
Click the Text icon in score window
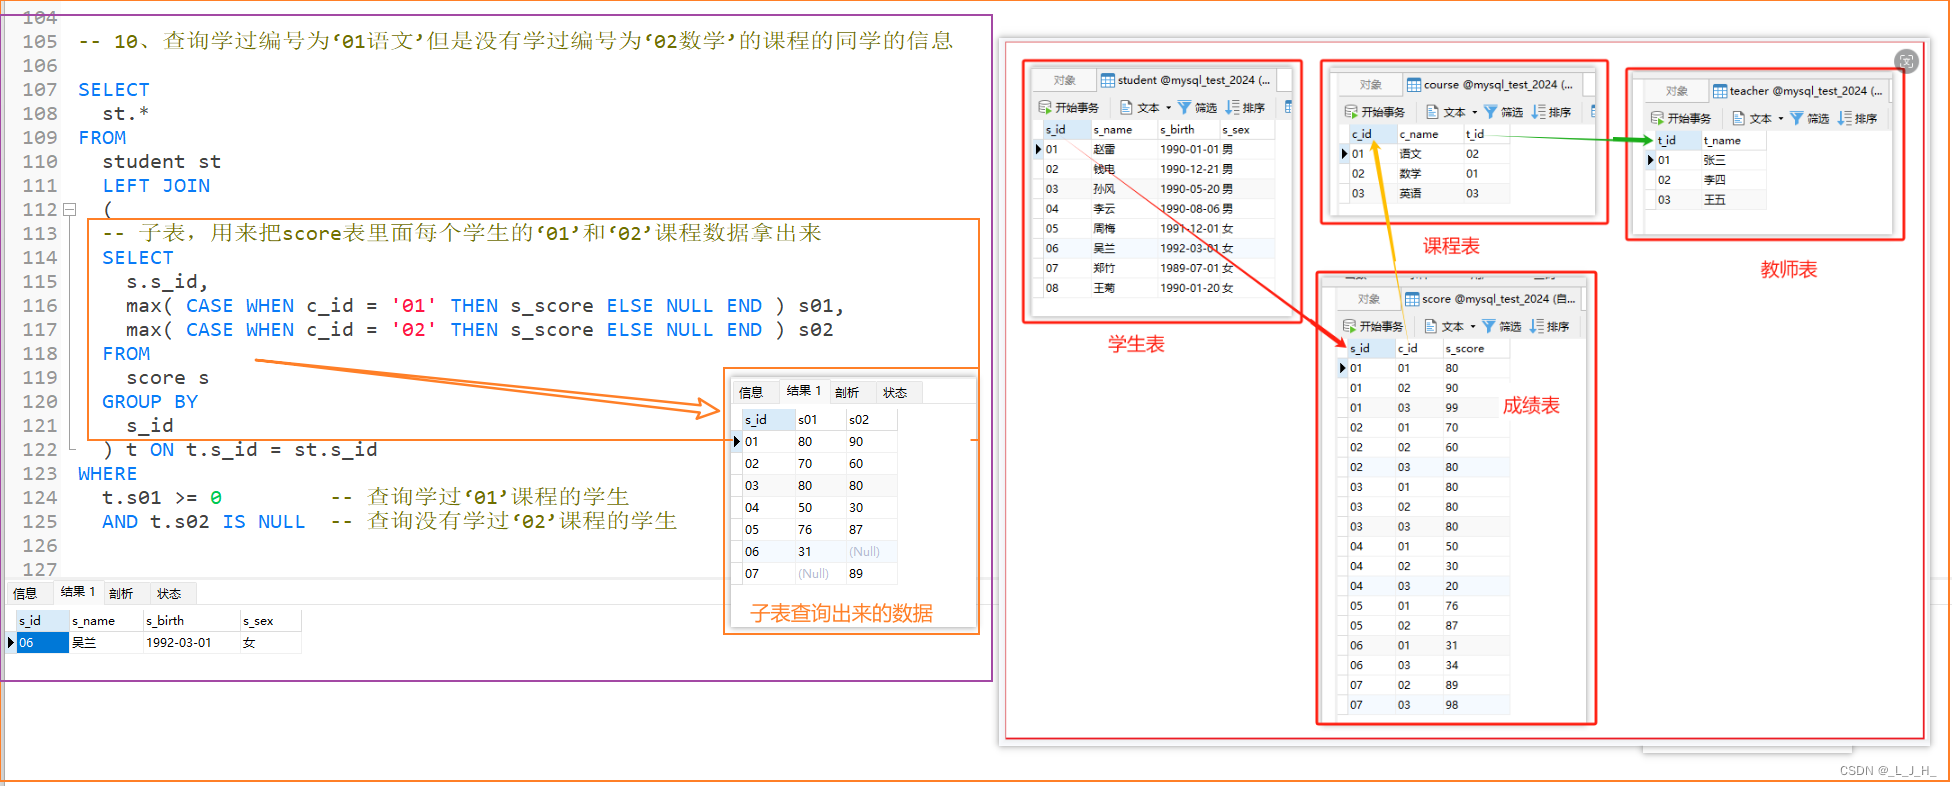[x=1430, y=326]
